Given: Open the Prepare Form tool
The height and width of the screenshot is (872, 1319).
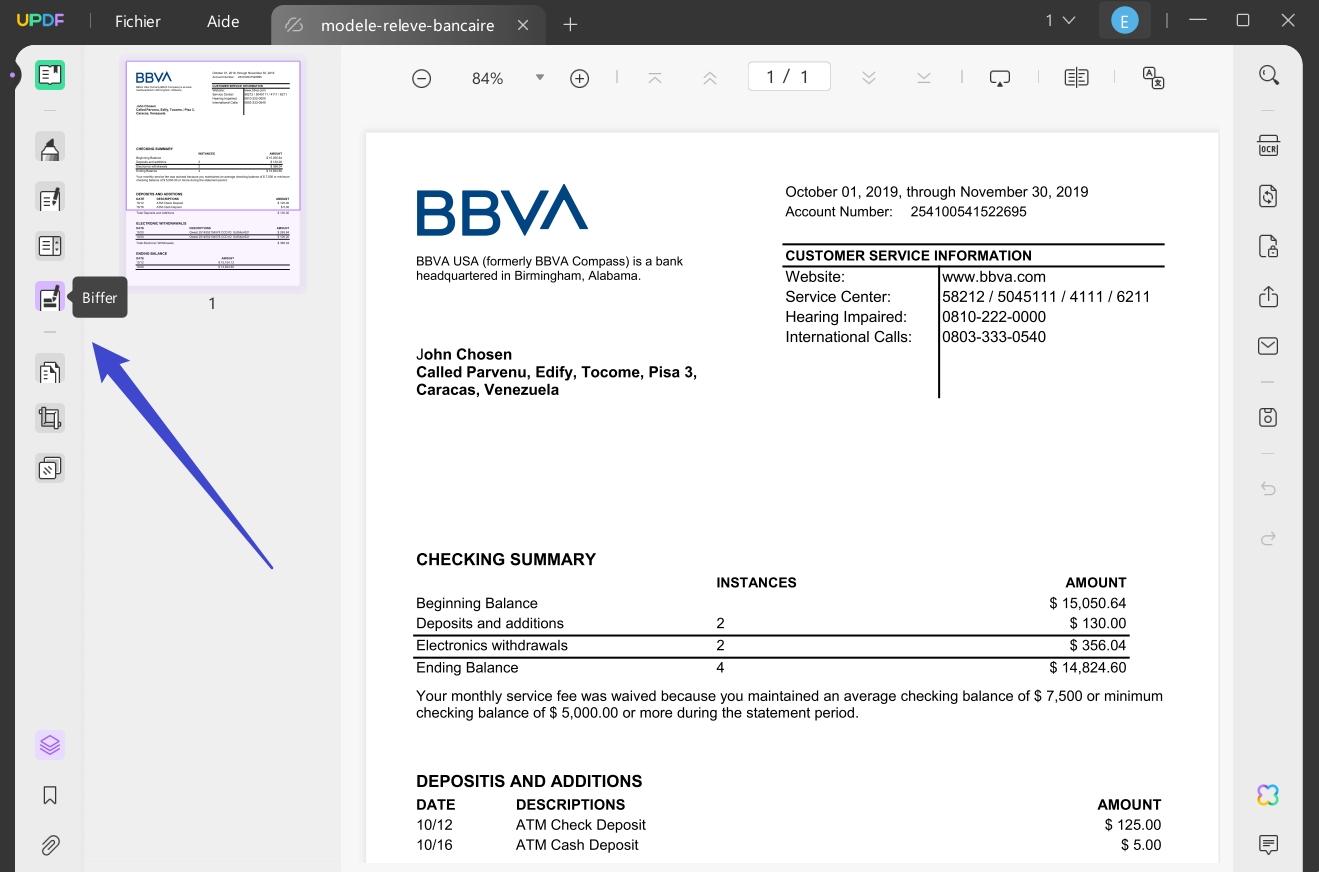Looking at the screenshot, I should pos(50,246).
